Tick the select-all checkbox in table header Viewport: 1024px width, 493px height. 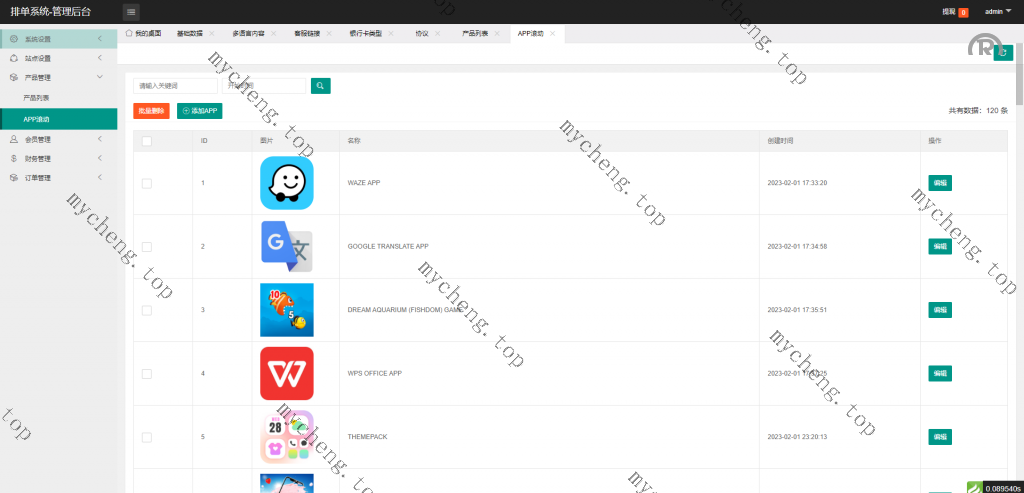[x=147, y=141]
